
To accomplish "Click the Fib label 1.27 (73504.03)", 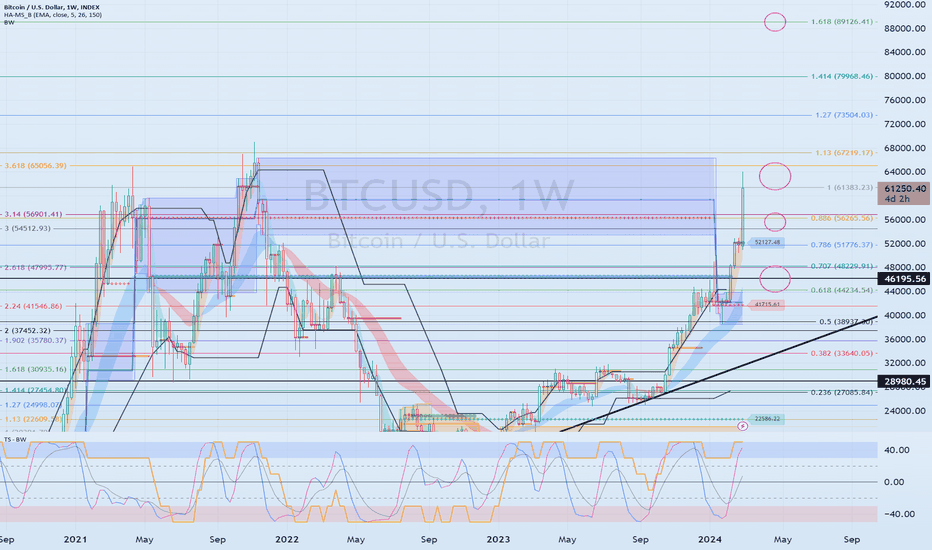I will pos(844,115).
